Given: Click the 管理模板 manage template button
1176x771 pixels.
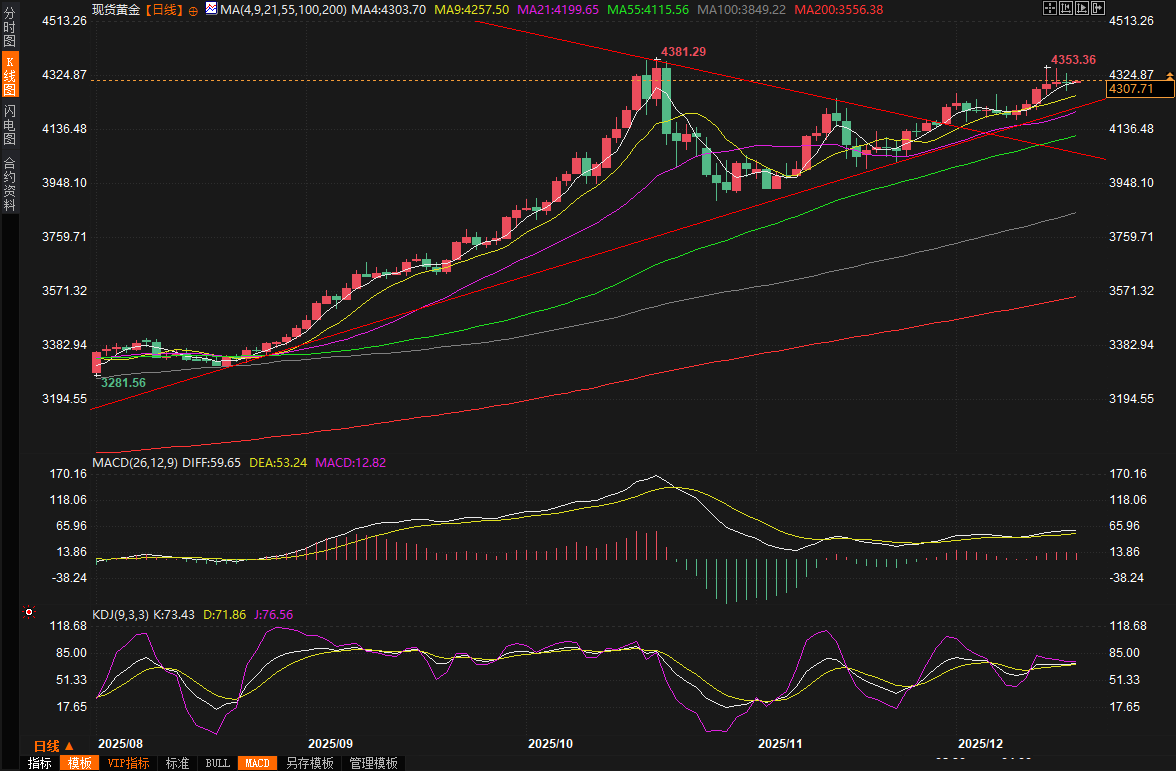Looking at the screenshot, I should click(373, 763).
